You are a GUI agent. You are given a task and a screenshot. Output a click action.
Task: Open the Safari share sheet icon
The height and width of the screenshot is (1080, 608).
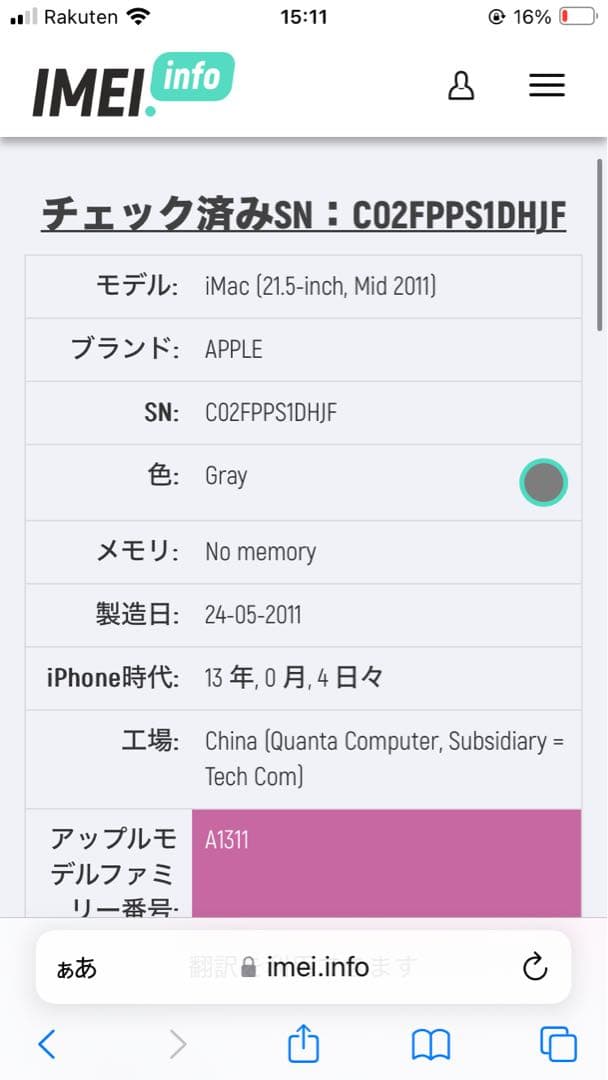303,1044
